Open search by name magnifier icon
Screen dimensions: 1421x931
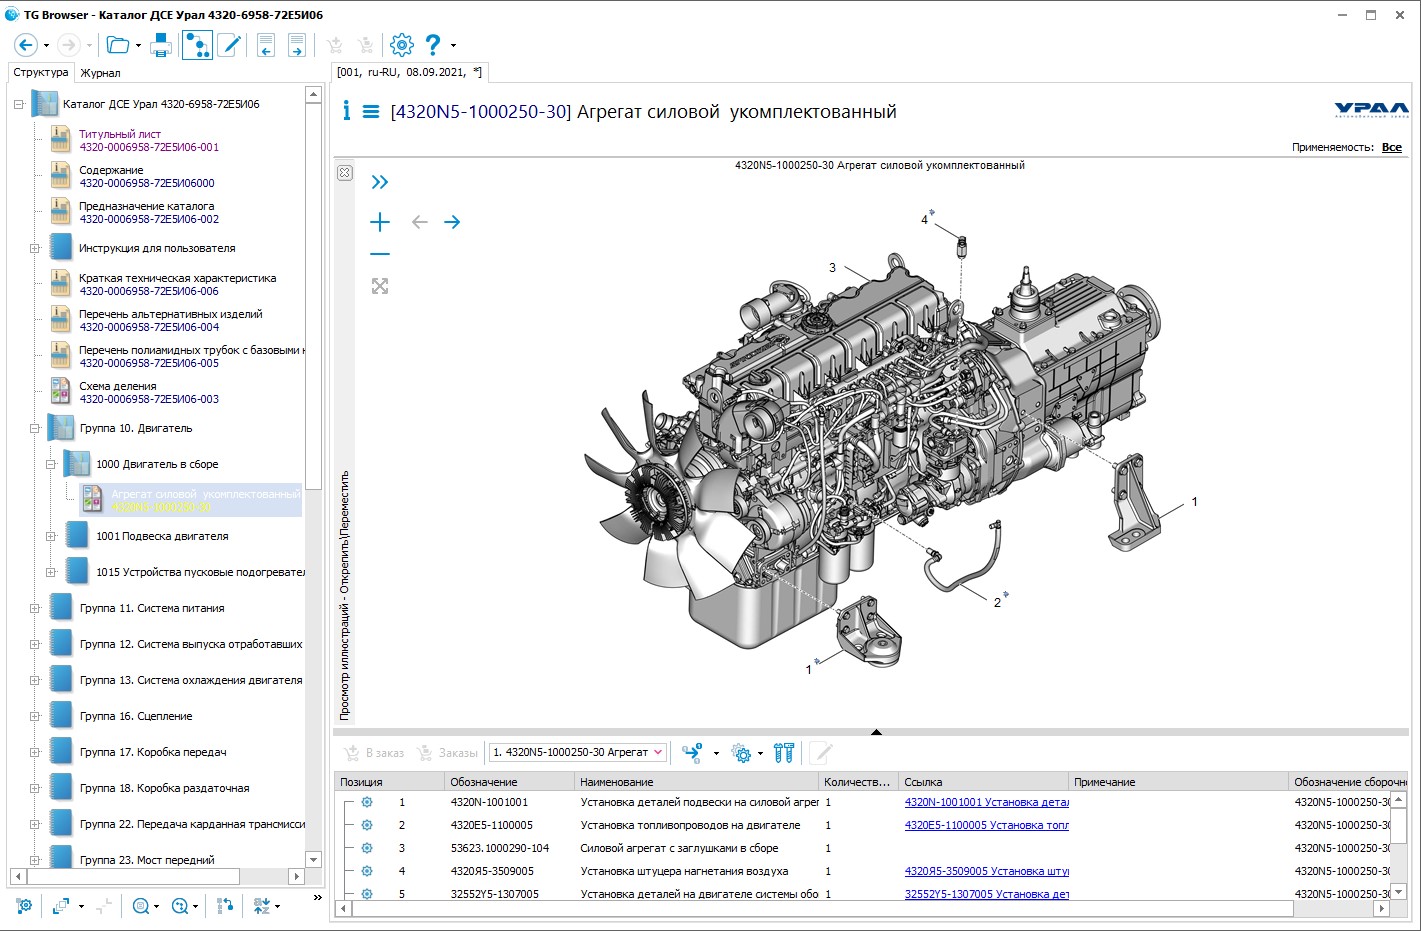pos(141,906)
